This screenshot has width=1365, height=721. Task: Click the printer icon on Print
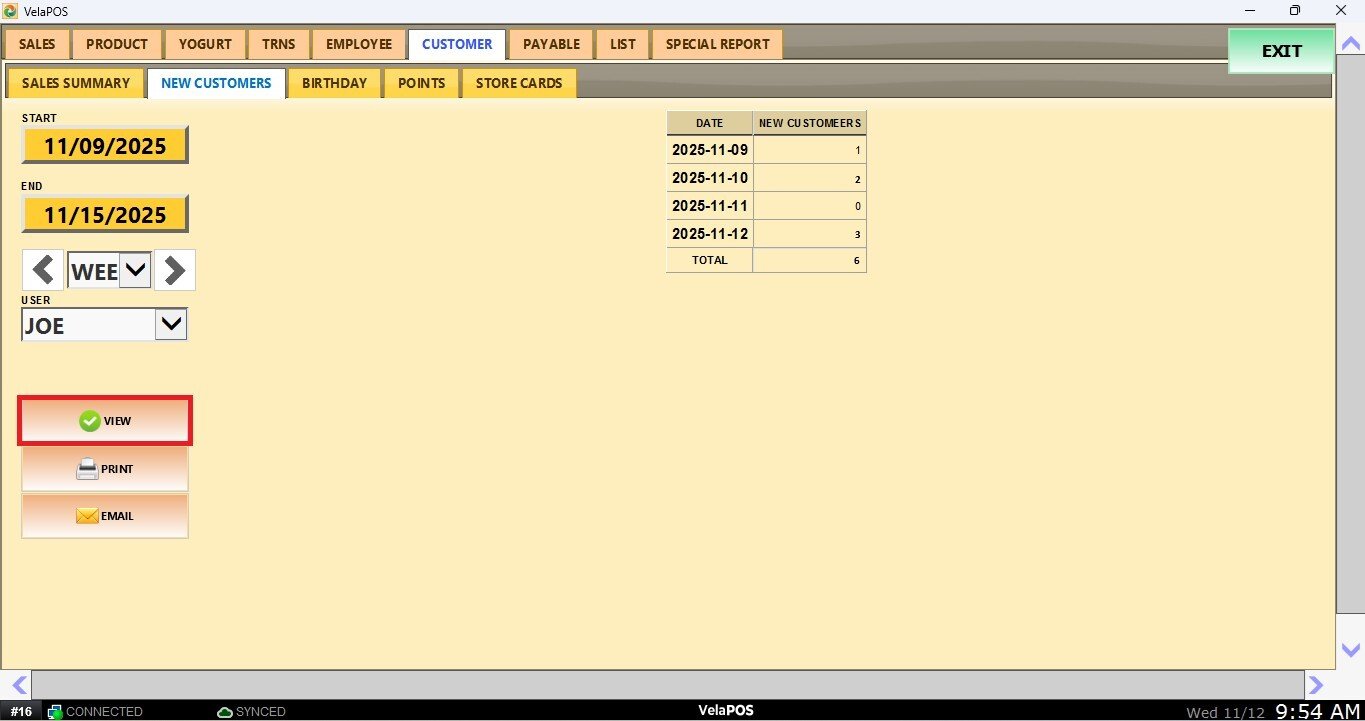pyautogui.click(x=88, y=469)
